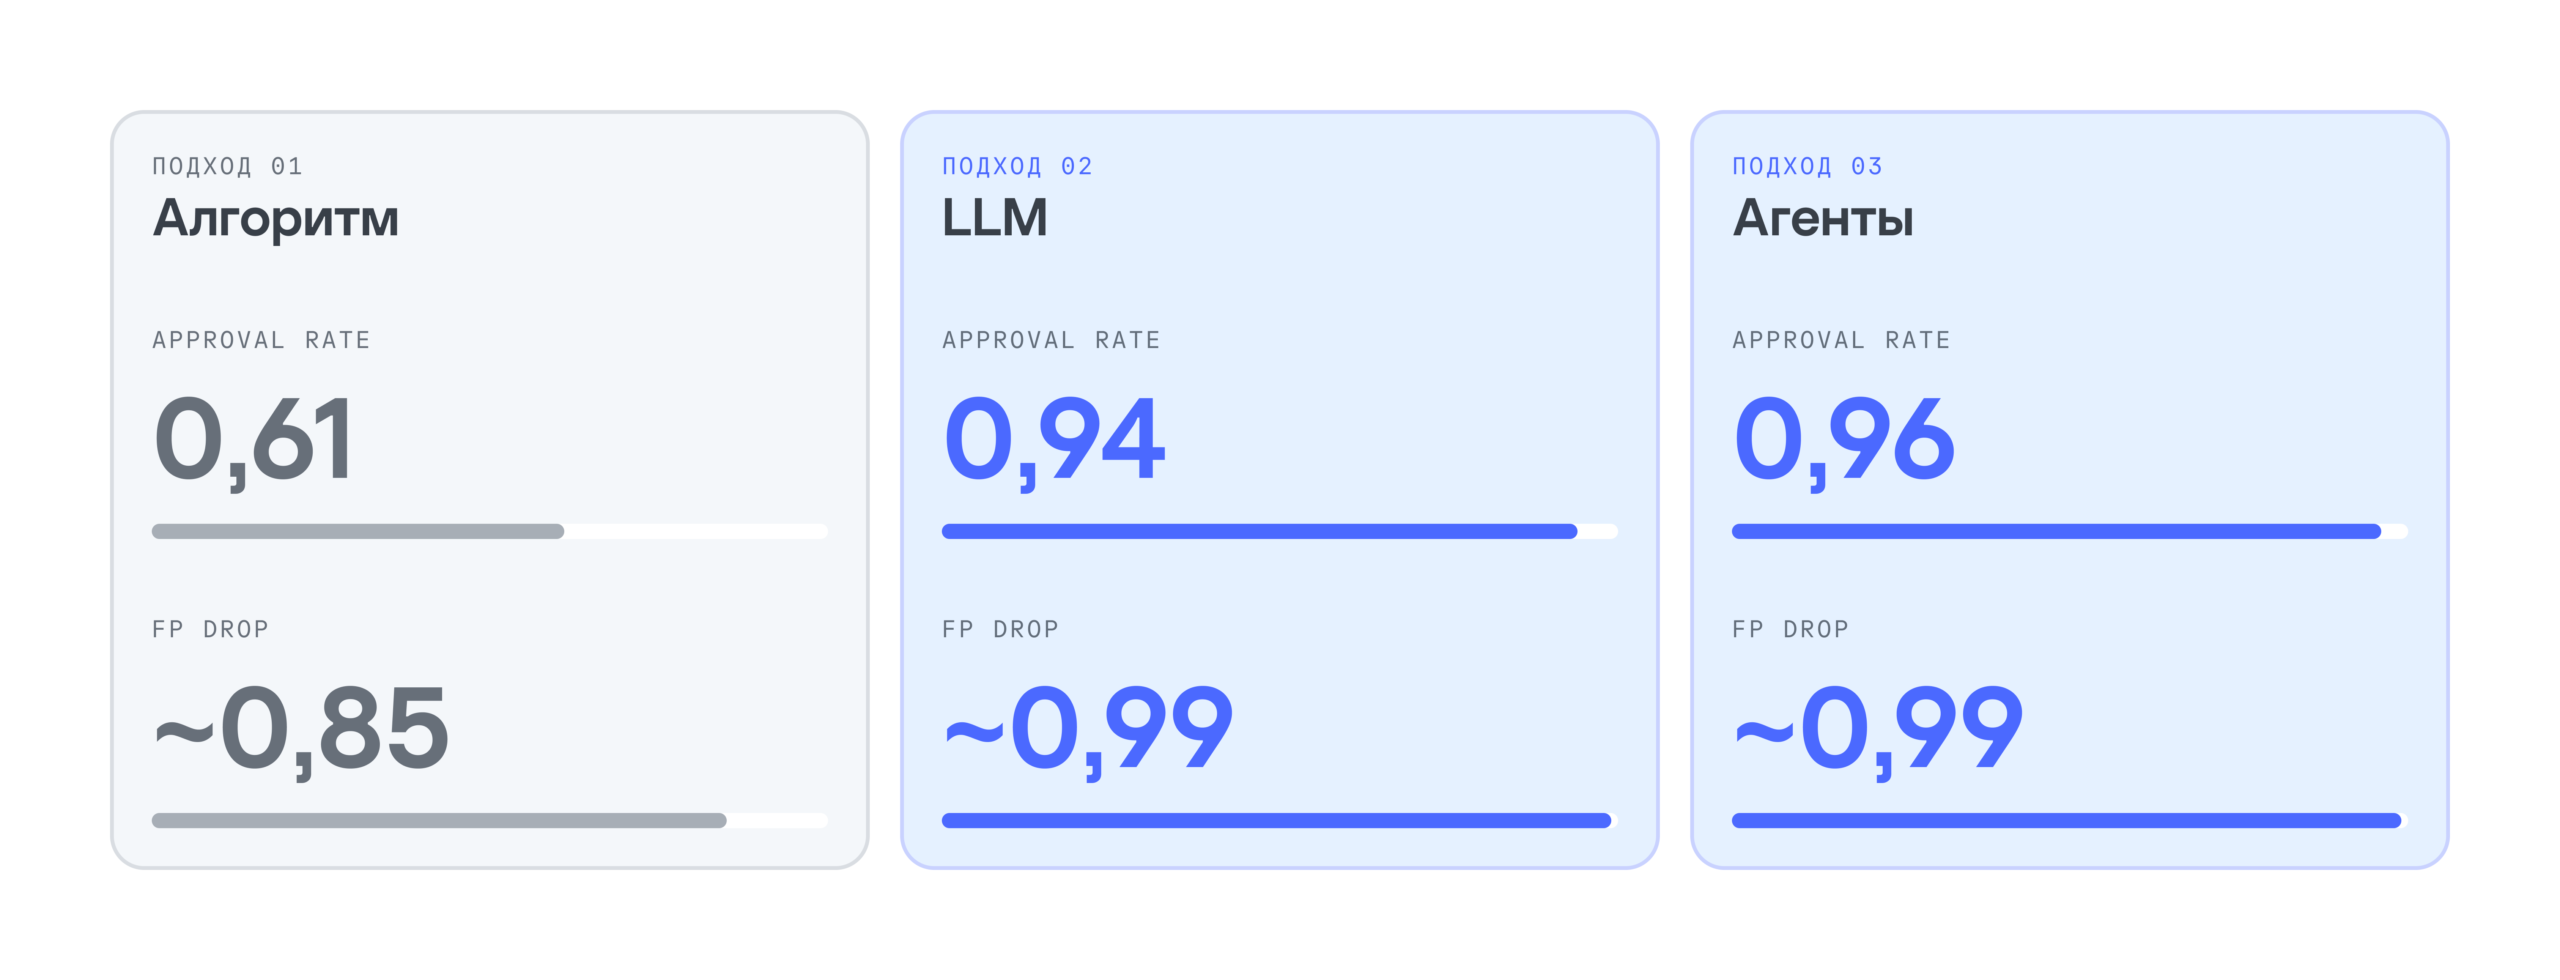Click the ПОДХОД 01 label
This screenshot has width=2560, height=980.
[x=227, y=166]
